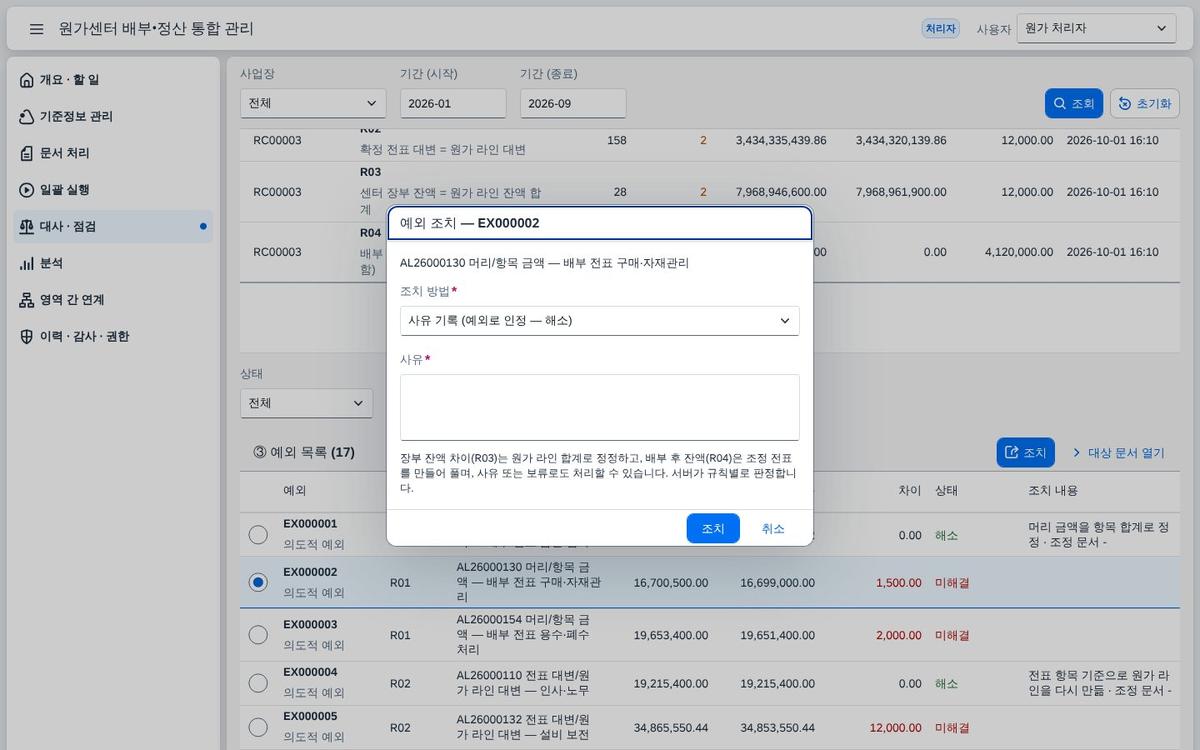Click the 3,434,335,439.86 amount in R02 row
Screen dimensions: 1200x750
tap(781, 140)
